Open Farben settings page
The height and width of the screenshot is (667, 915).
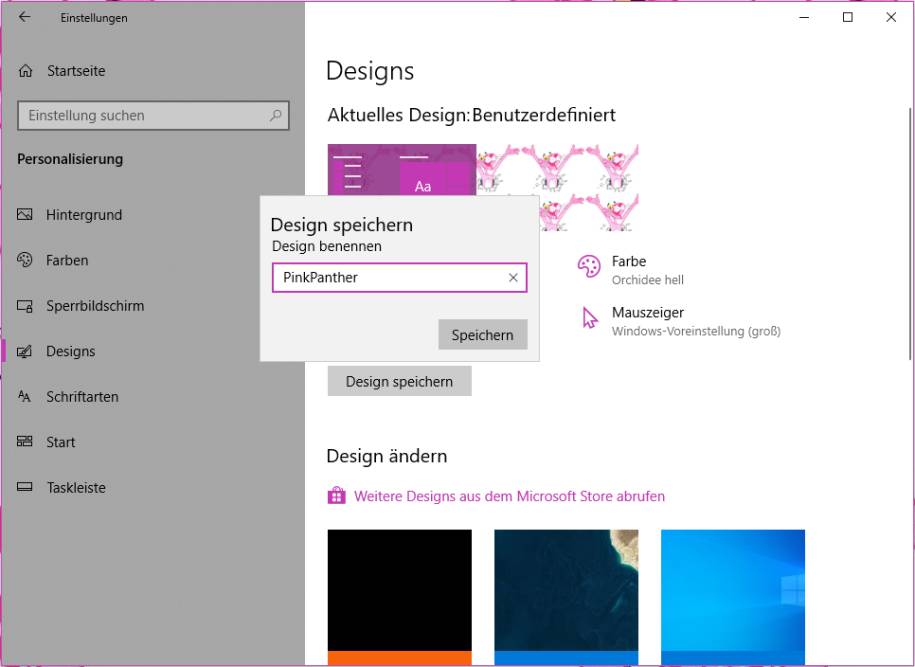(67, 260)
